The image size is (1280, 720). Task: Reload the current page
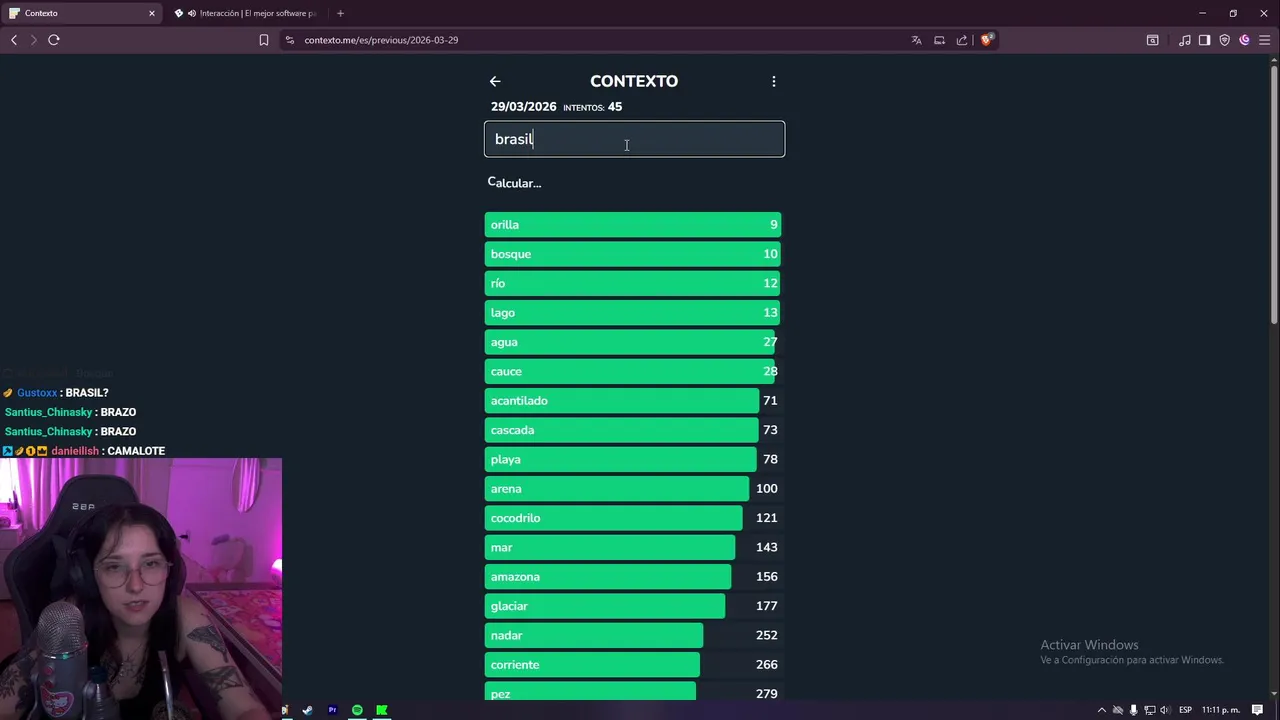point(54,40)
